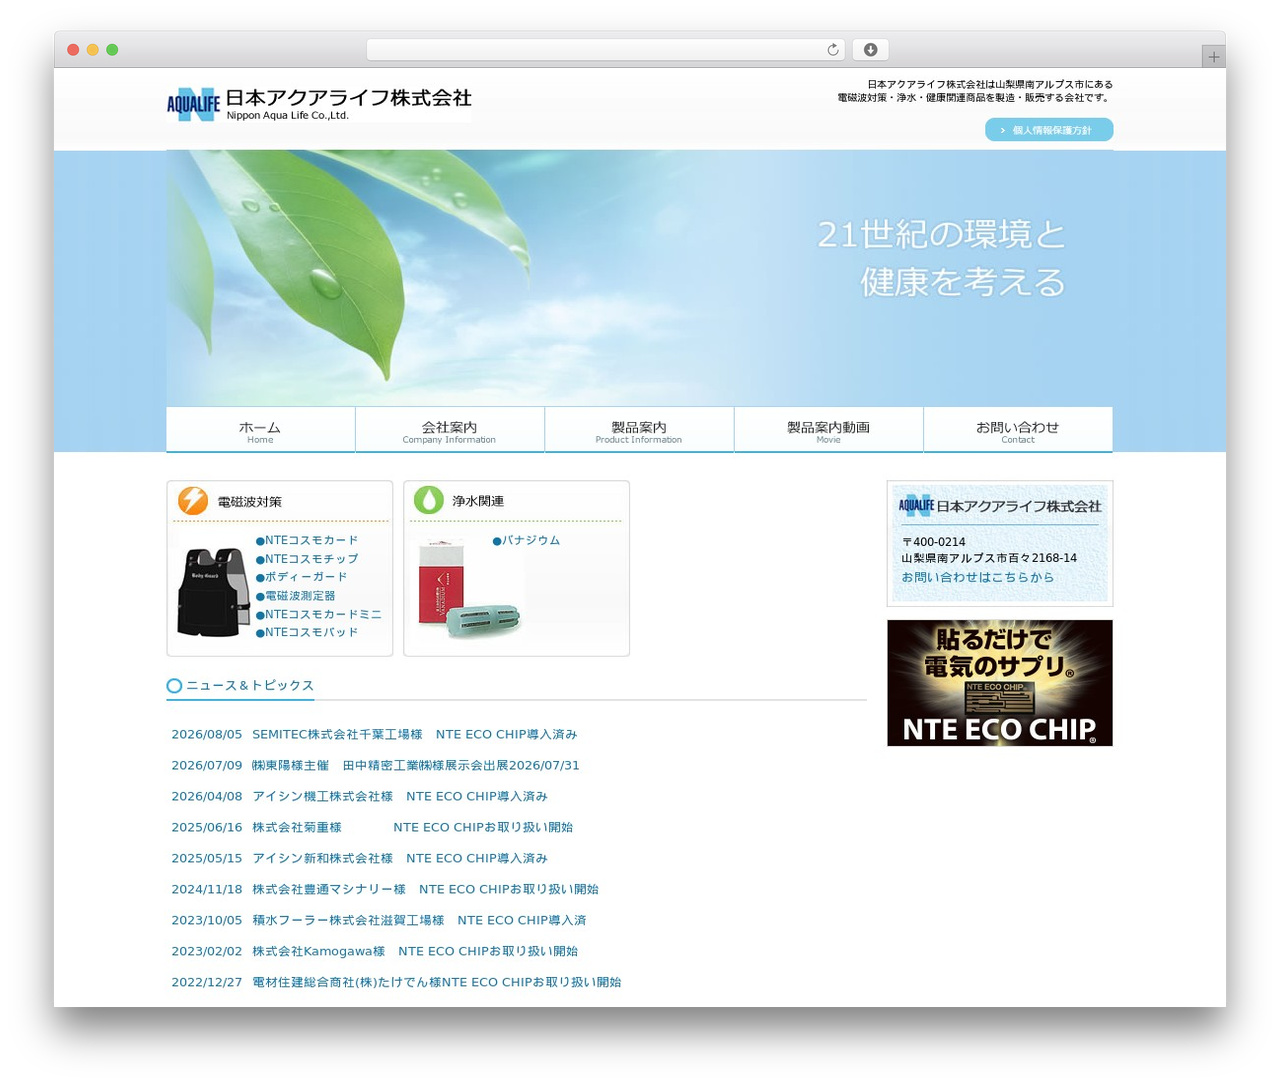Click the download arrow icon in toolbar

[x=870, y=50]
